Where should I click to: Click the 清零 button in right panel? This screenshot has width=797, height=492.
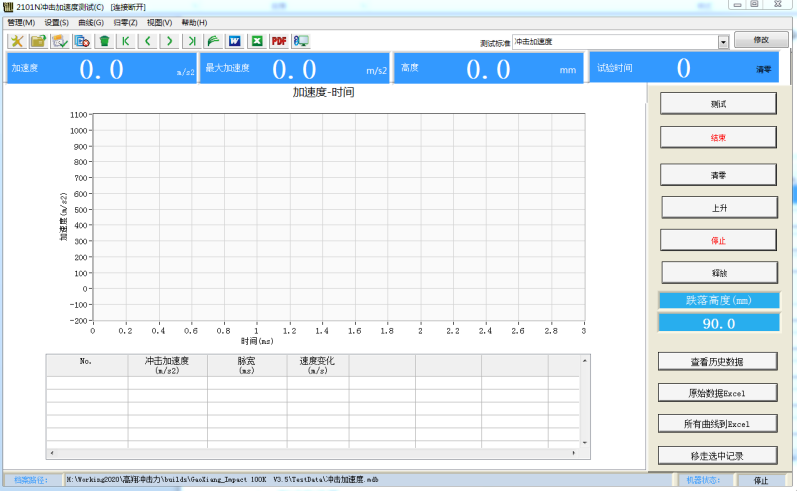point(718,175)
